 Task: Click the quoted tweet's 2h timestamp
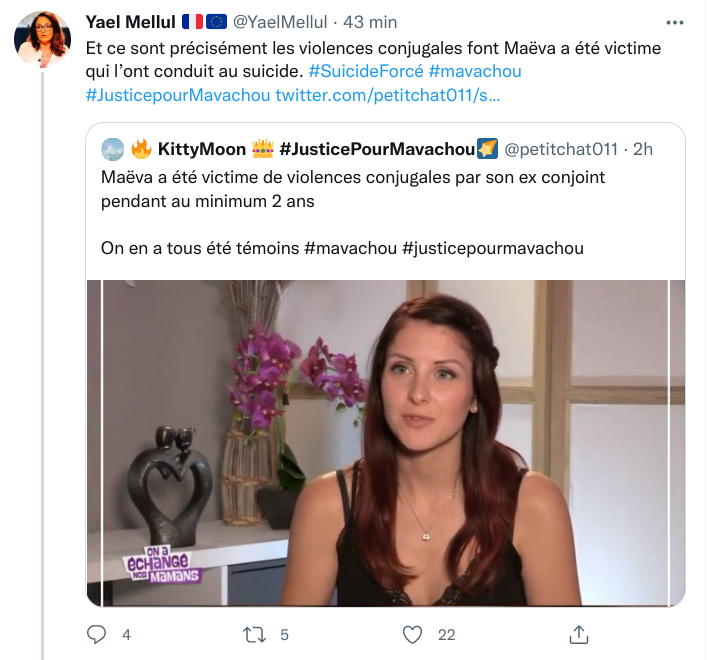643,149
